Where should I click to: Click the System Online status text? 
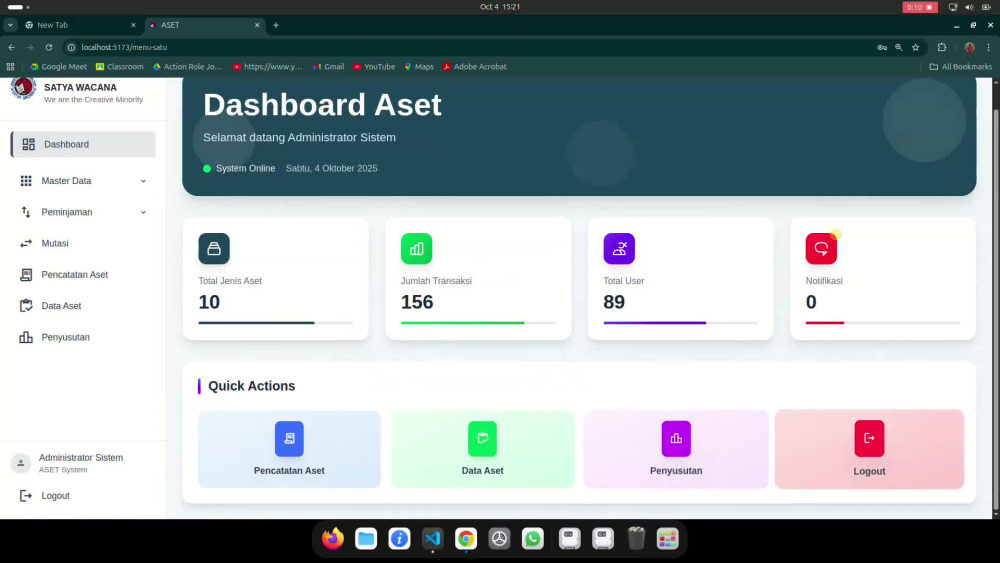[x=246, y=168]
